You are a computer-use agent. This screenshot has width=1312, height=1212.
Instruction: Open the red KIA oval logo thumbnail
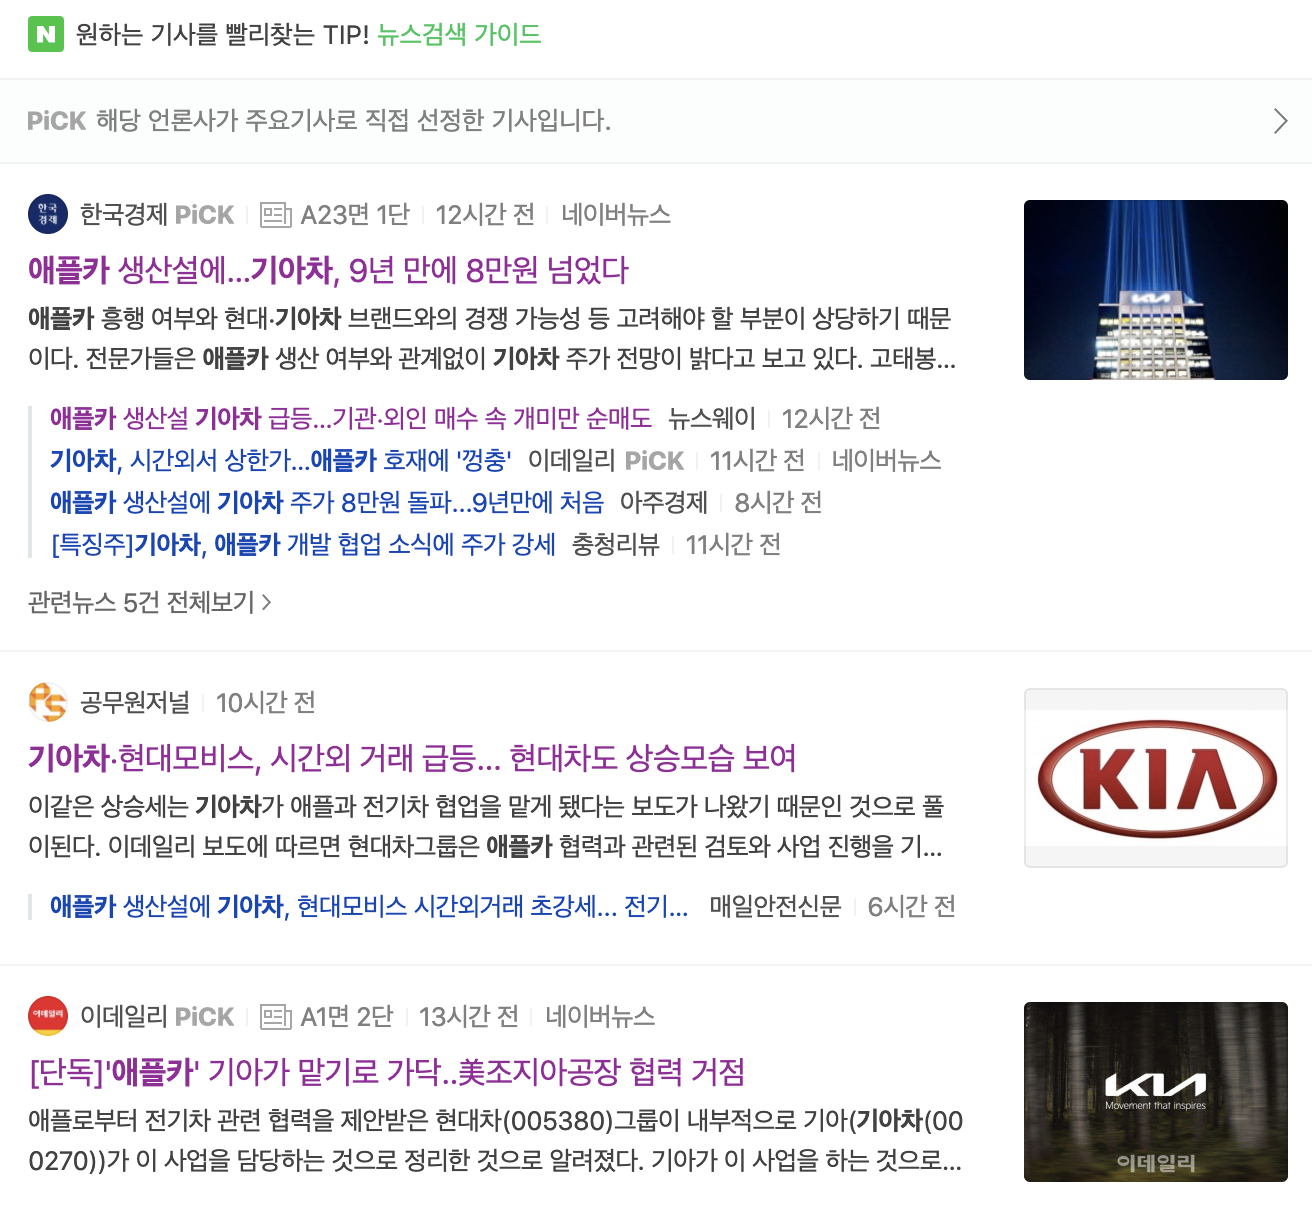[1156, 778]
